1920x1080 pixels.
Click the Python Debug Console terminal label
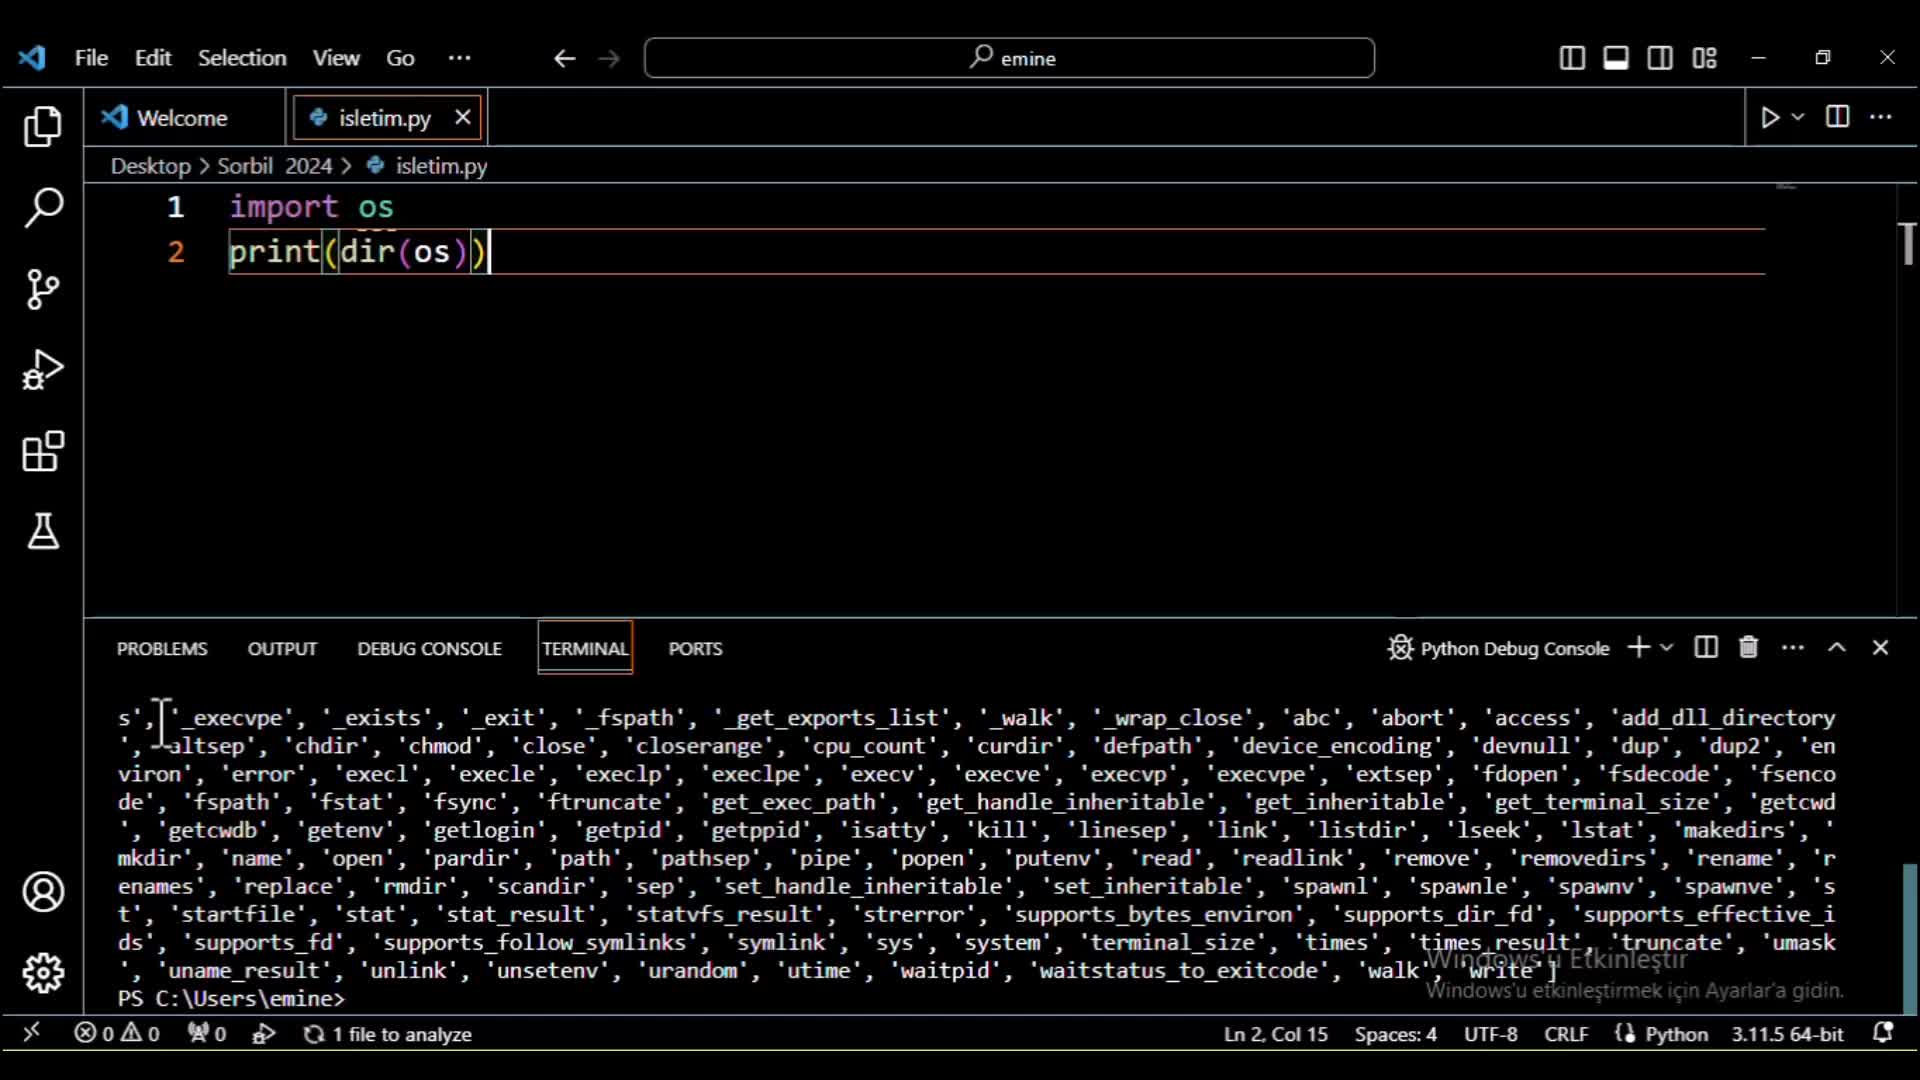[1498, 649]
